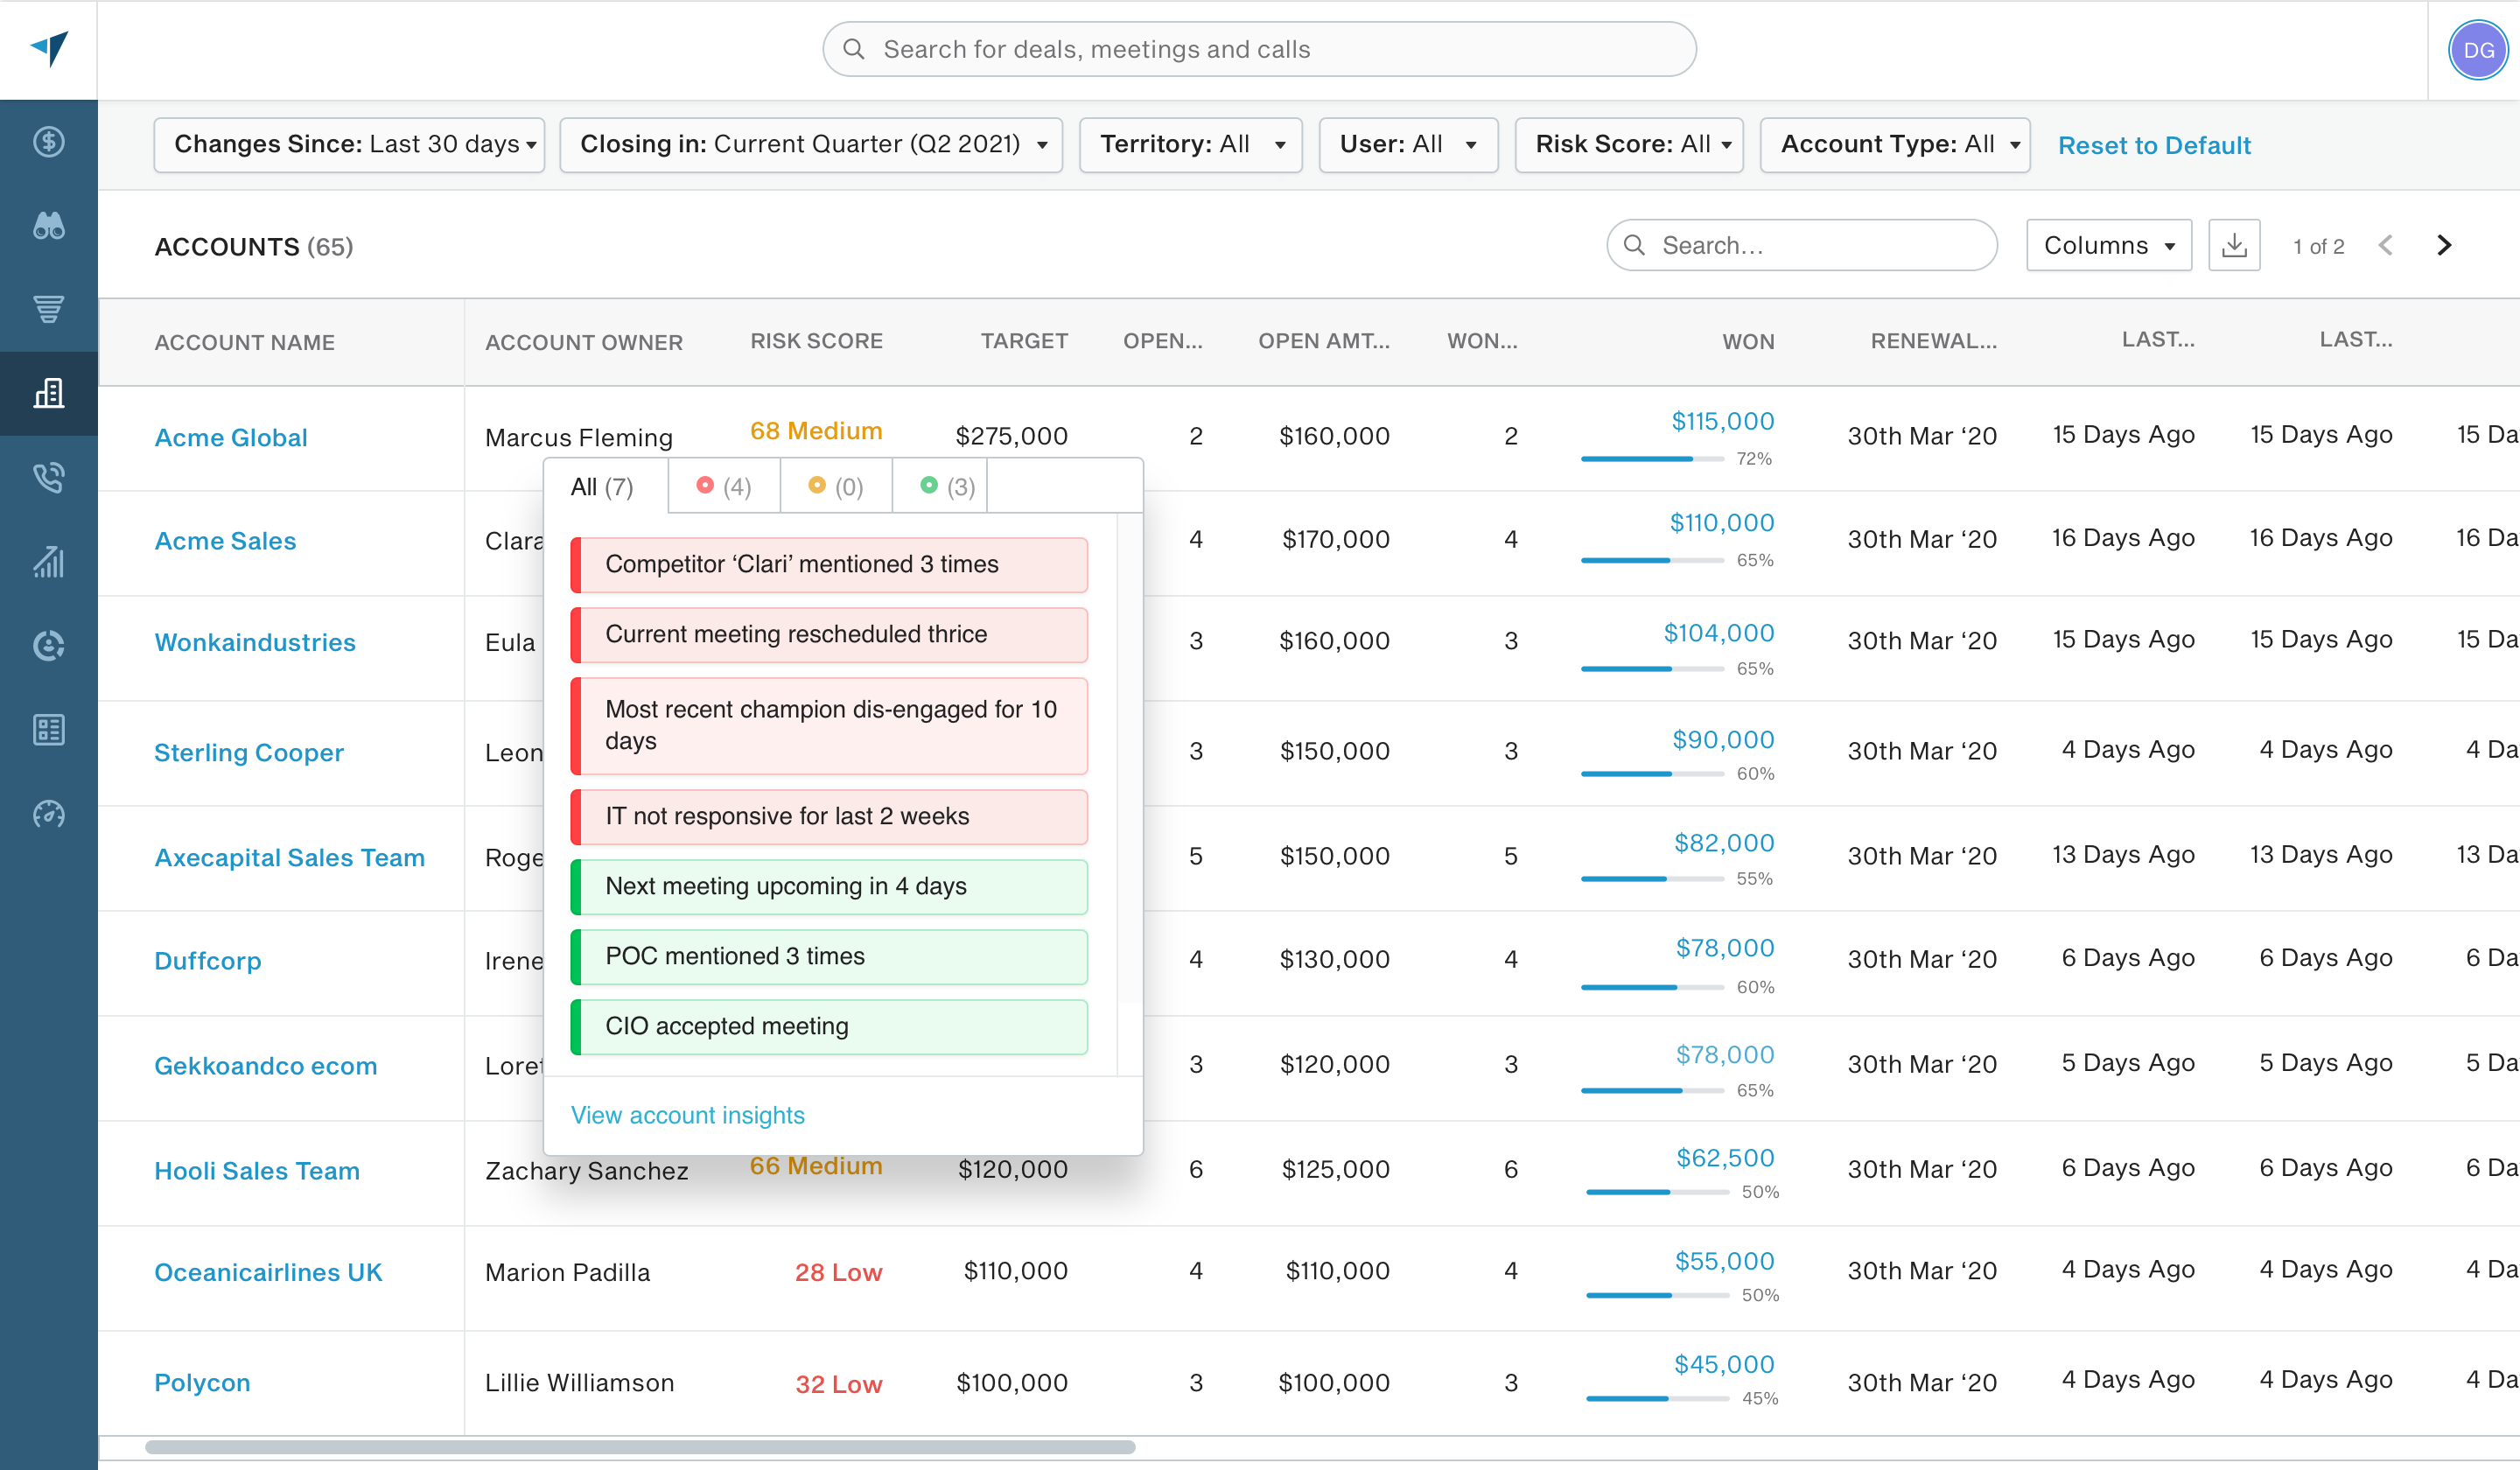Open the Oceanicairlines UK account

(268, 1273)
